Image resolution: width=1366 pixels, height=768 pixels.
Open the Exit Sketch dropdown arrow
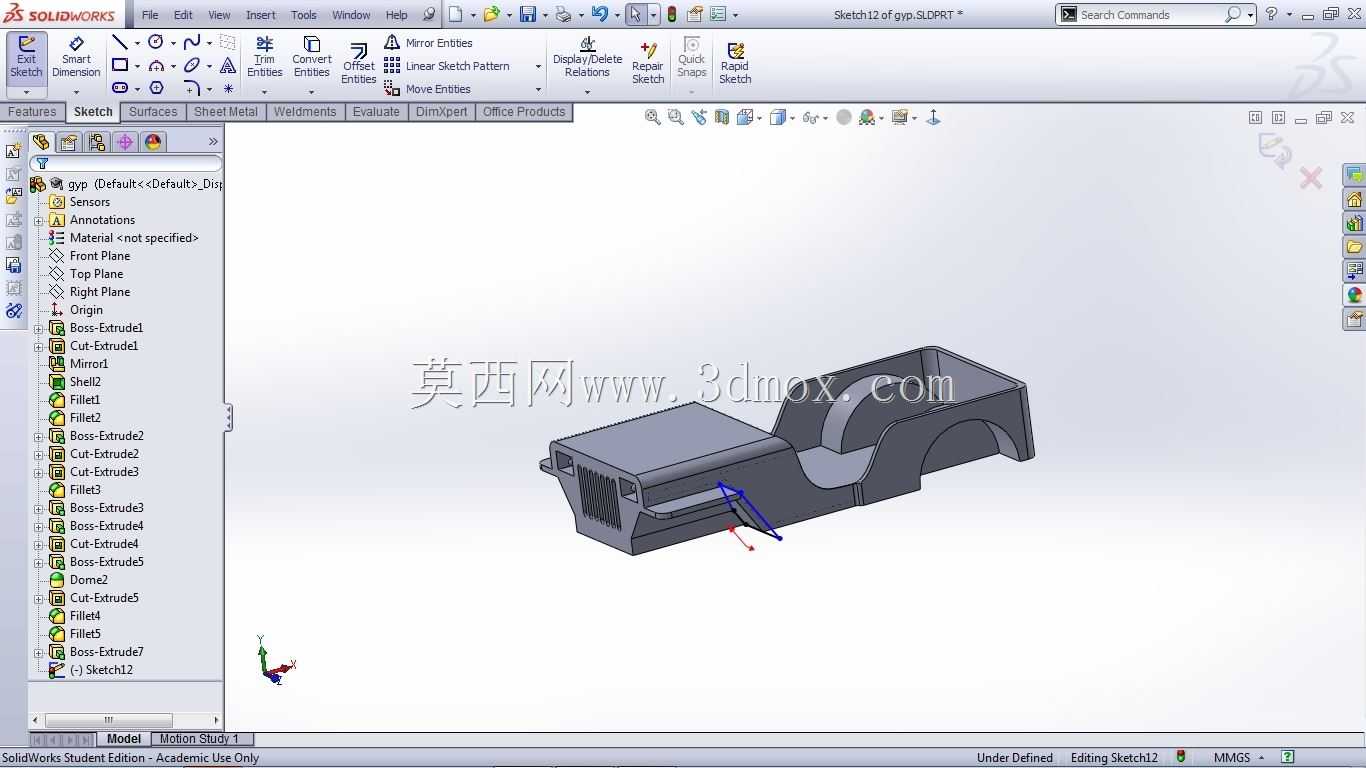26,92
